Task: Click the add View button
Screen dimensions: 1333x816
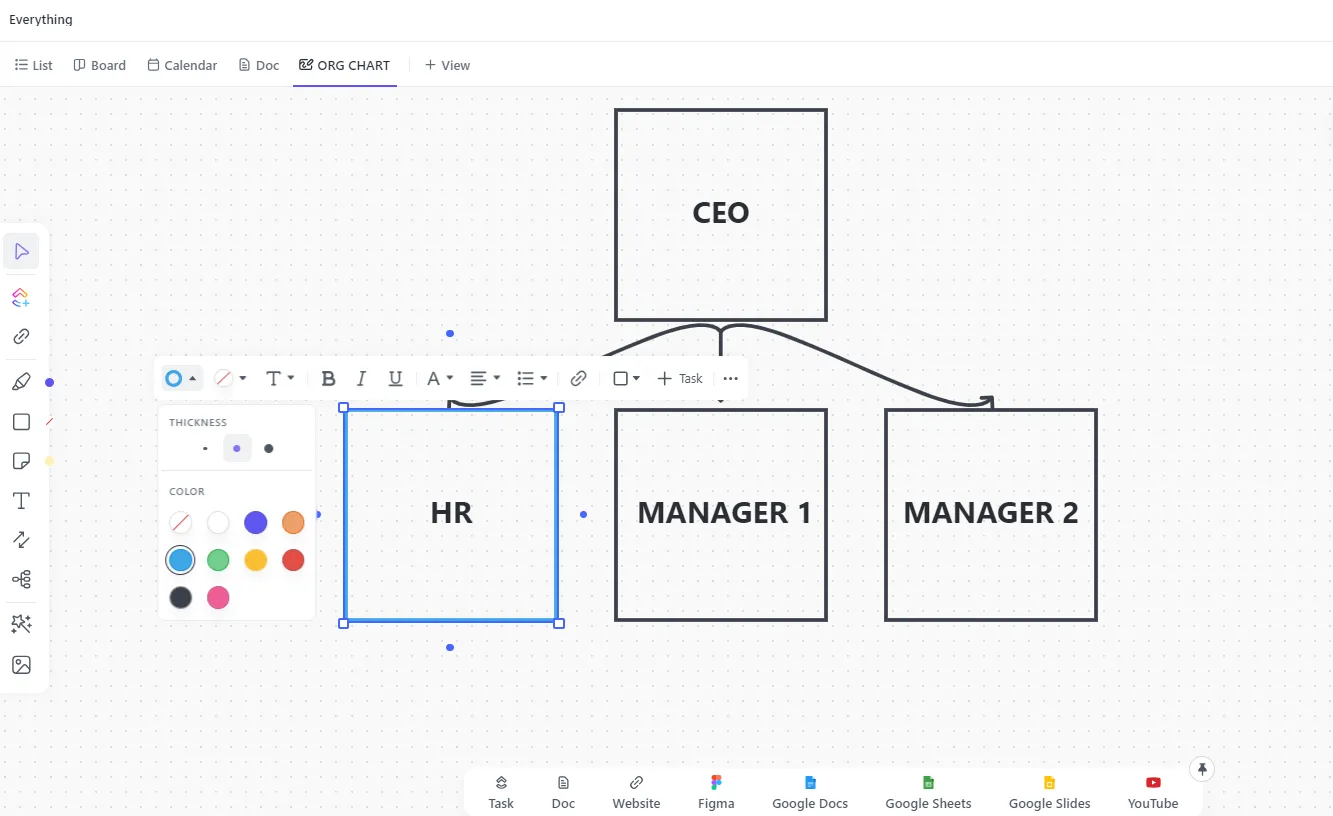Action: (447, 65)
